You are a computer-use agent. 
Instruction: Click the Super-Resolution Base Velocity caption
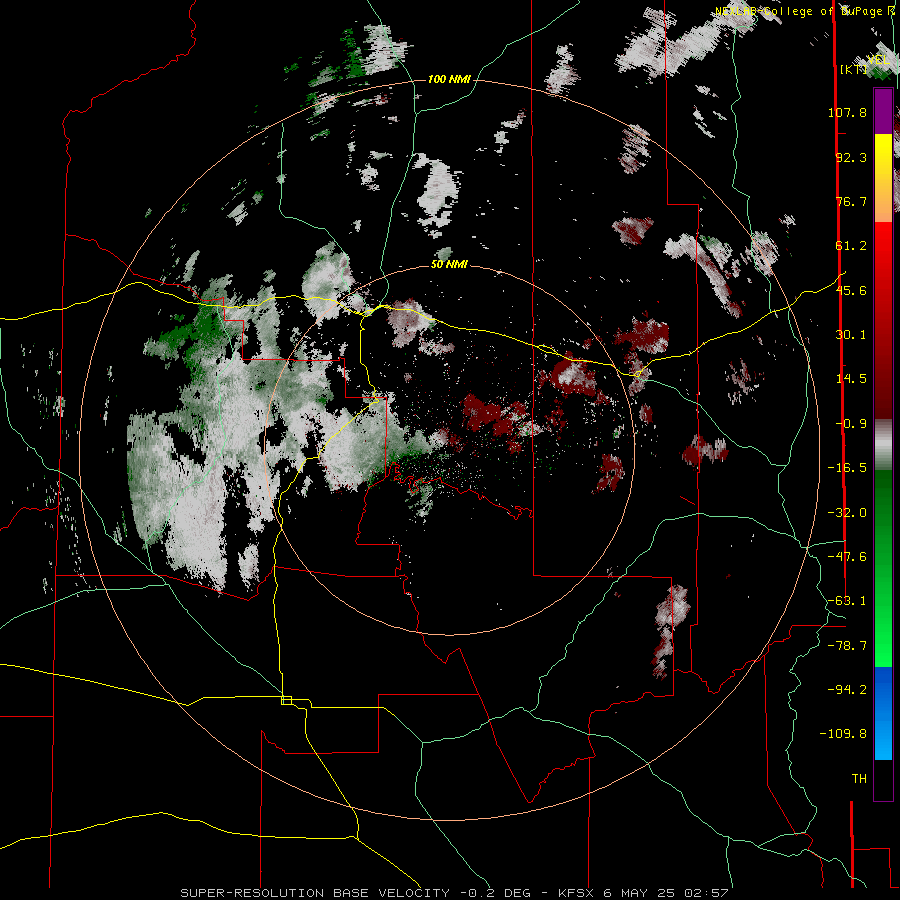pyautogui.click(x=455, y=893)
